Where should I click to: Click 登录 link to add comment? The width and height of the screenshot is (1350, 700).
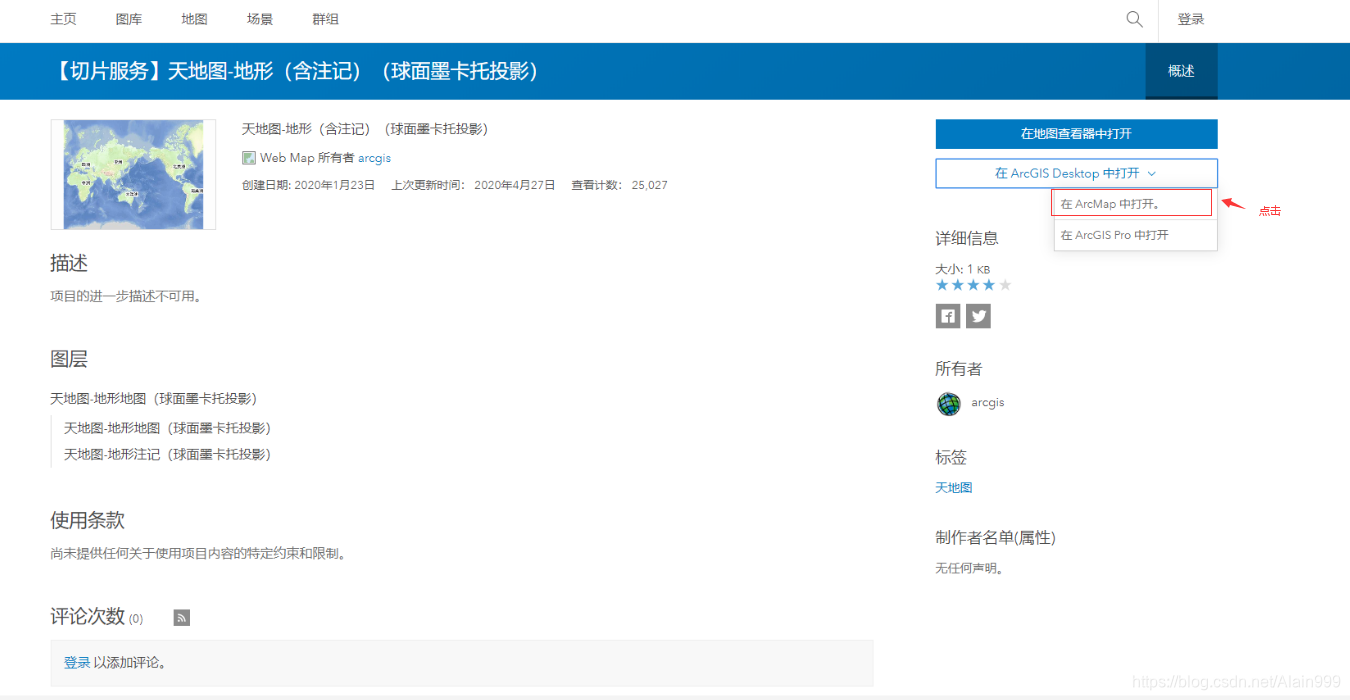point(77,662)
